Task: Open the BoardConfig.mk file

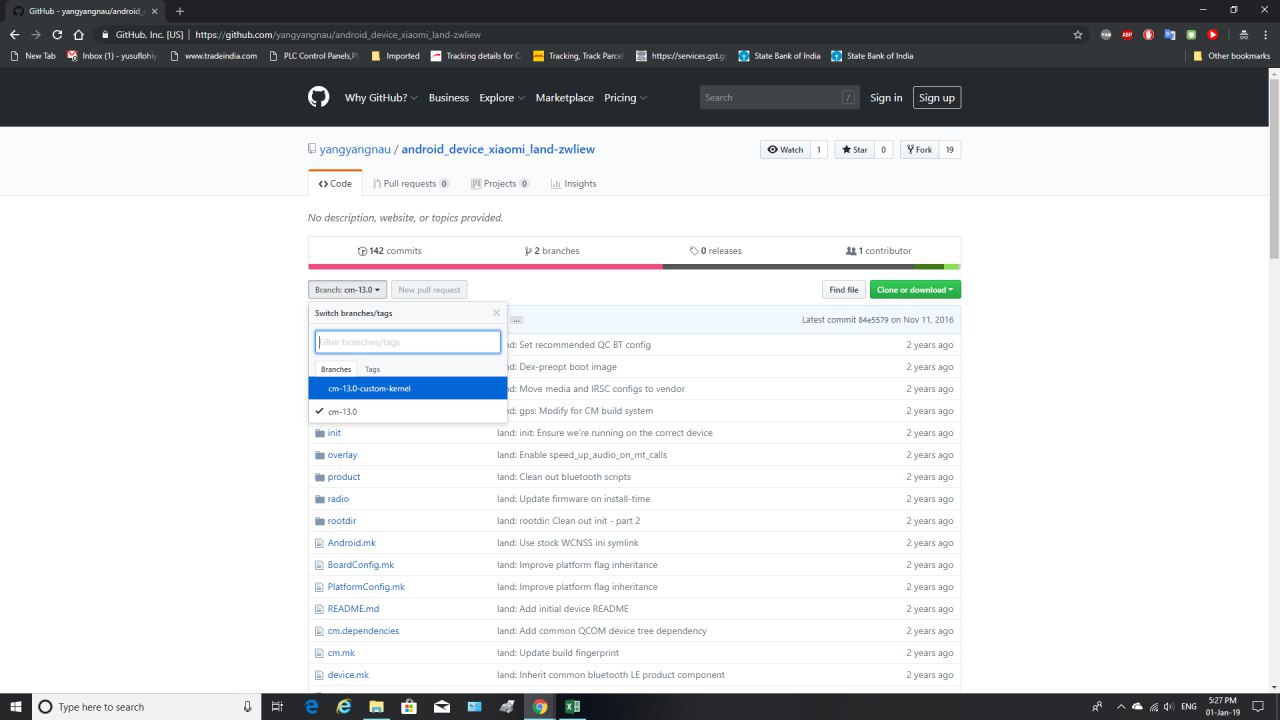Action: click(x=361, y=565)
